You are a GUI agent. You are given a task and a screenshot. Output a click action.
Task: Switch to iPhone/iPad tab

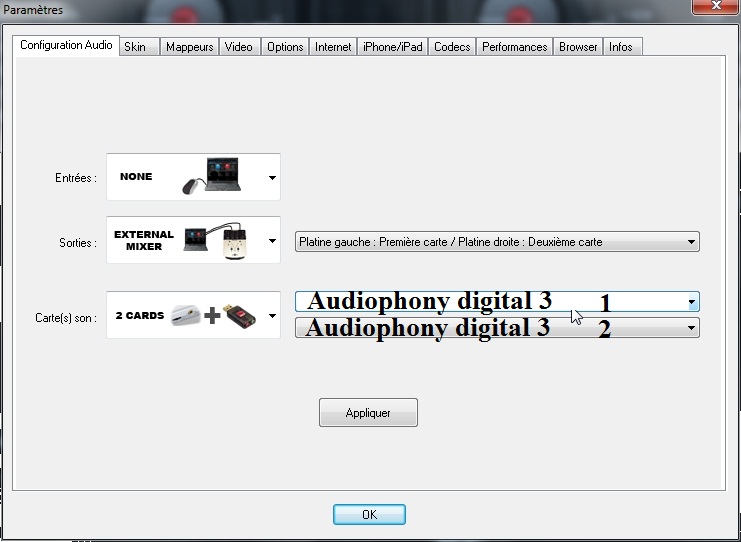[393, 47]
